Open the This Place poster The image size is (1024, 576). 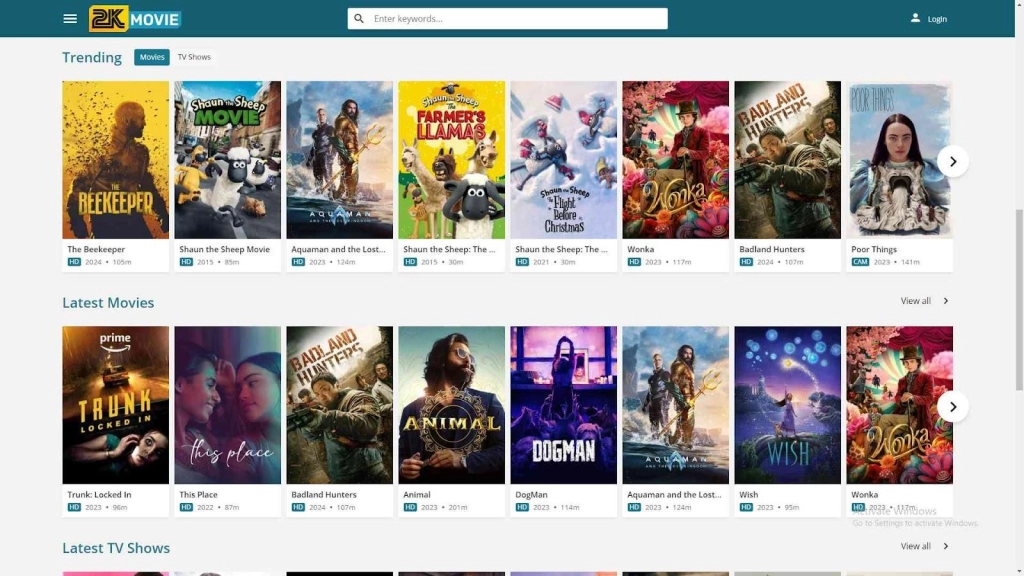(227, 405)
